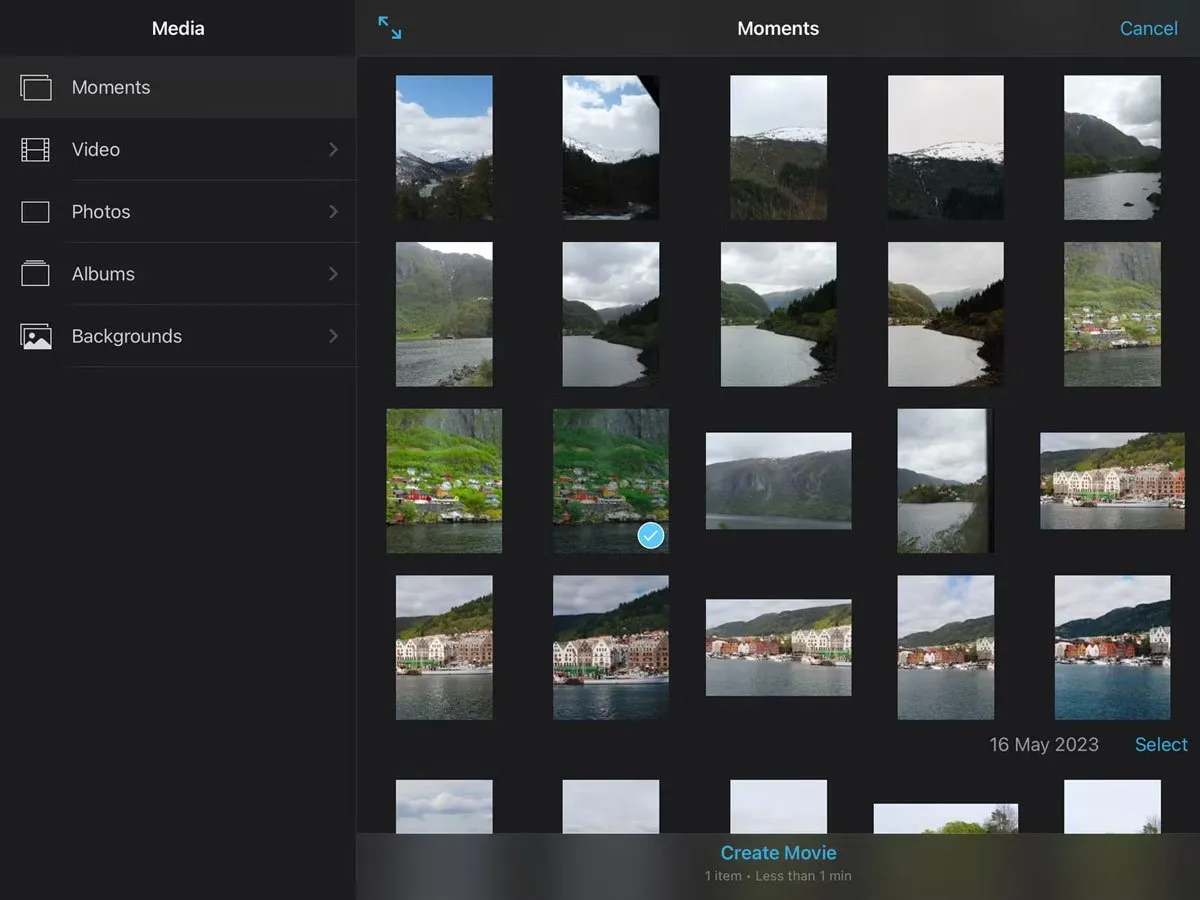This screenshot has height=900, width=1200.
Task: Click the Backgrounds picture icon
Action: tap(36, 336)
